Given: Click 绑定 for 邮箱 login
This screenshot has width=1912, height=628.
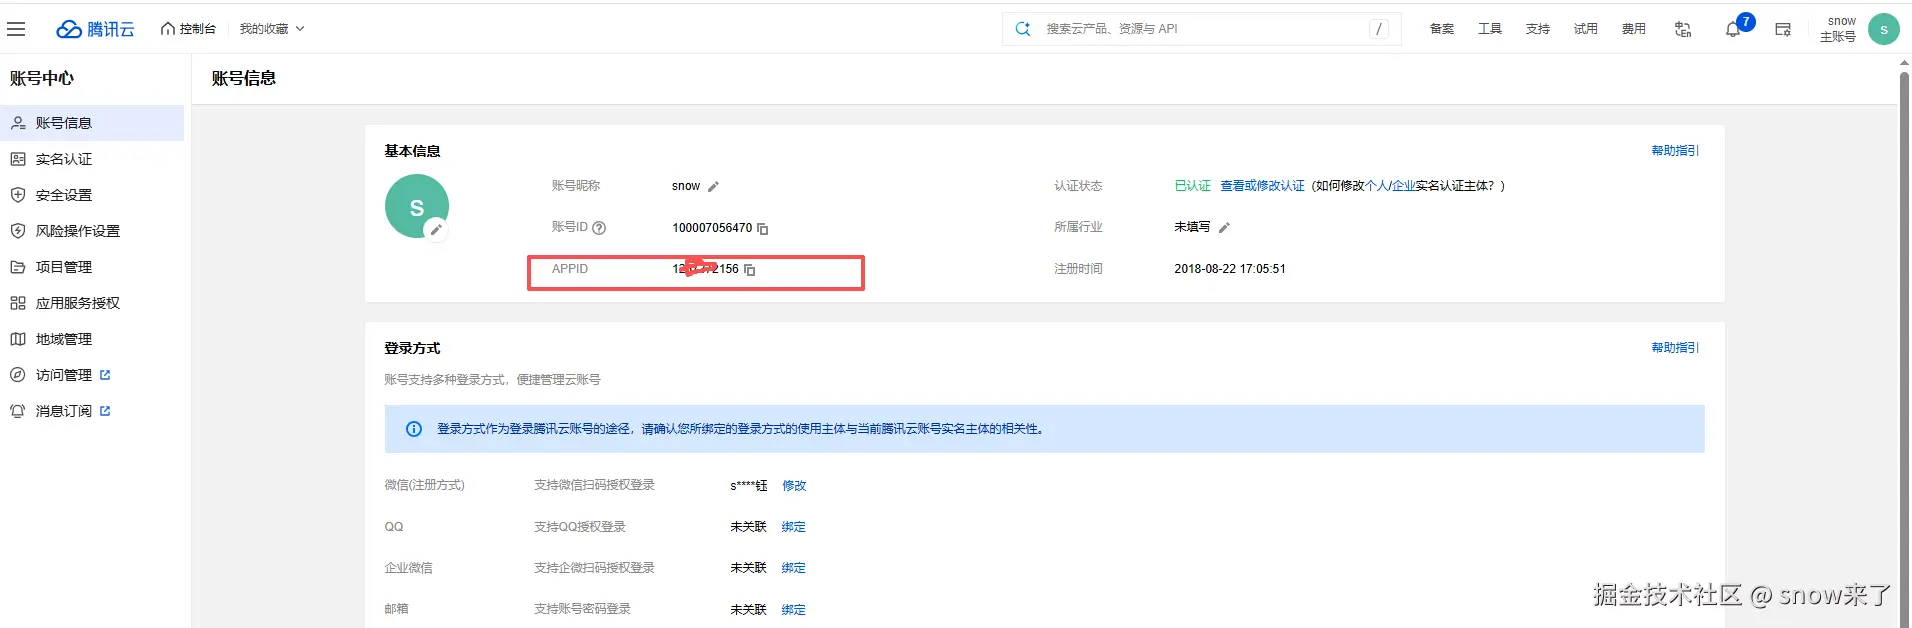Looking at the screenshot, I should point(794,610).
